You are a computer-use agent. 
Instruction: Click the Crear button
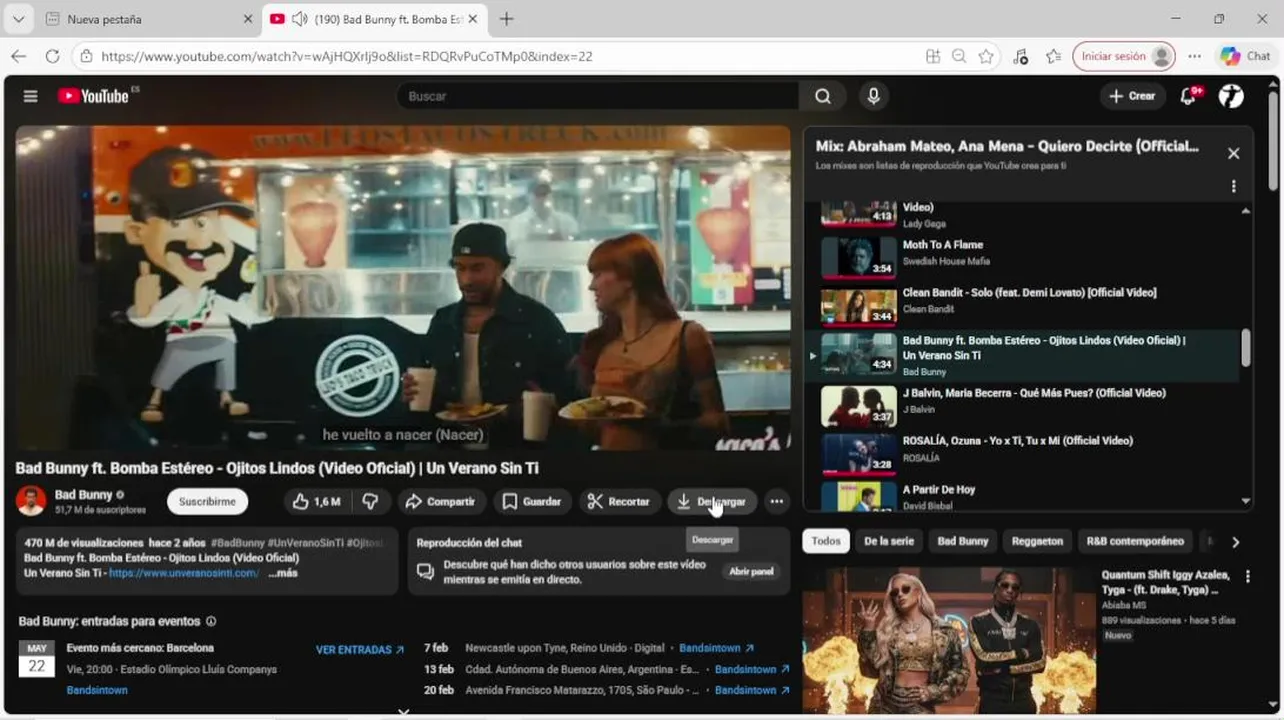pyautogui.click(x=1132, y=96)
